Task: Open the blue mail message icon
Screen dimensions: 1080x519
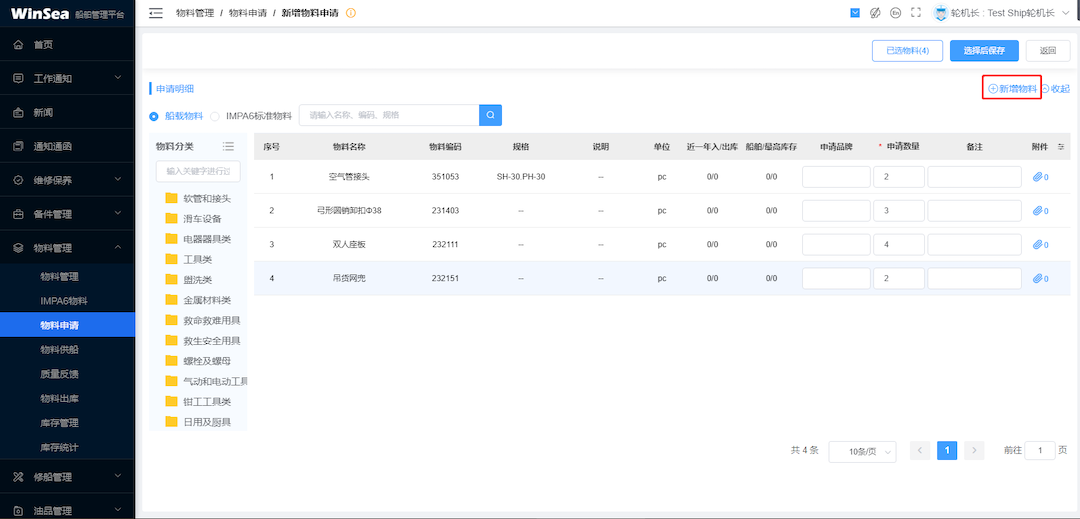Action: coord(855,12)
